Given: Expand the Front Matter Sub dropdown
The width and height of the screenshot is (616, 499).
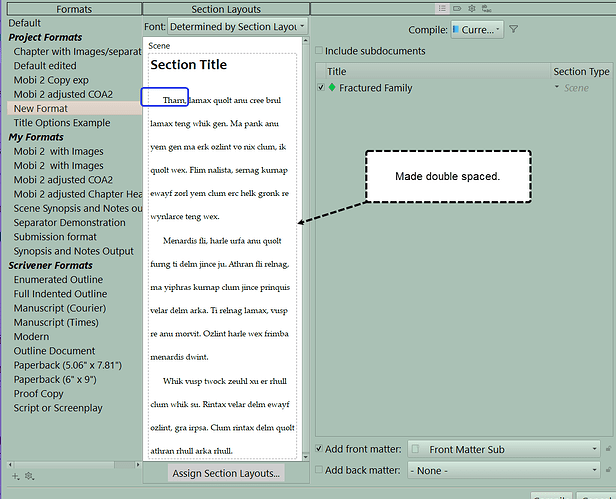Looking at the screenshot, I should tap(504, 449).
